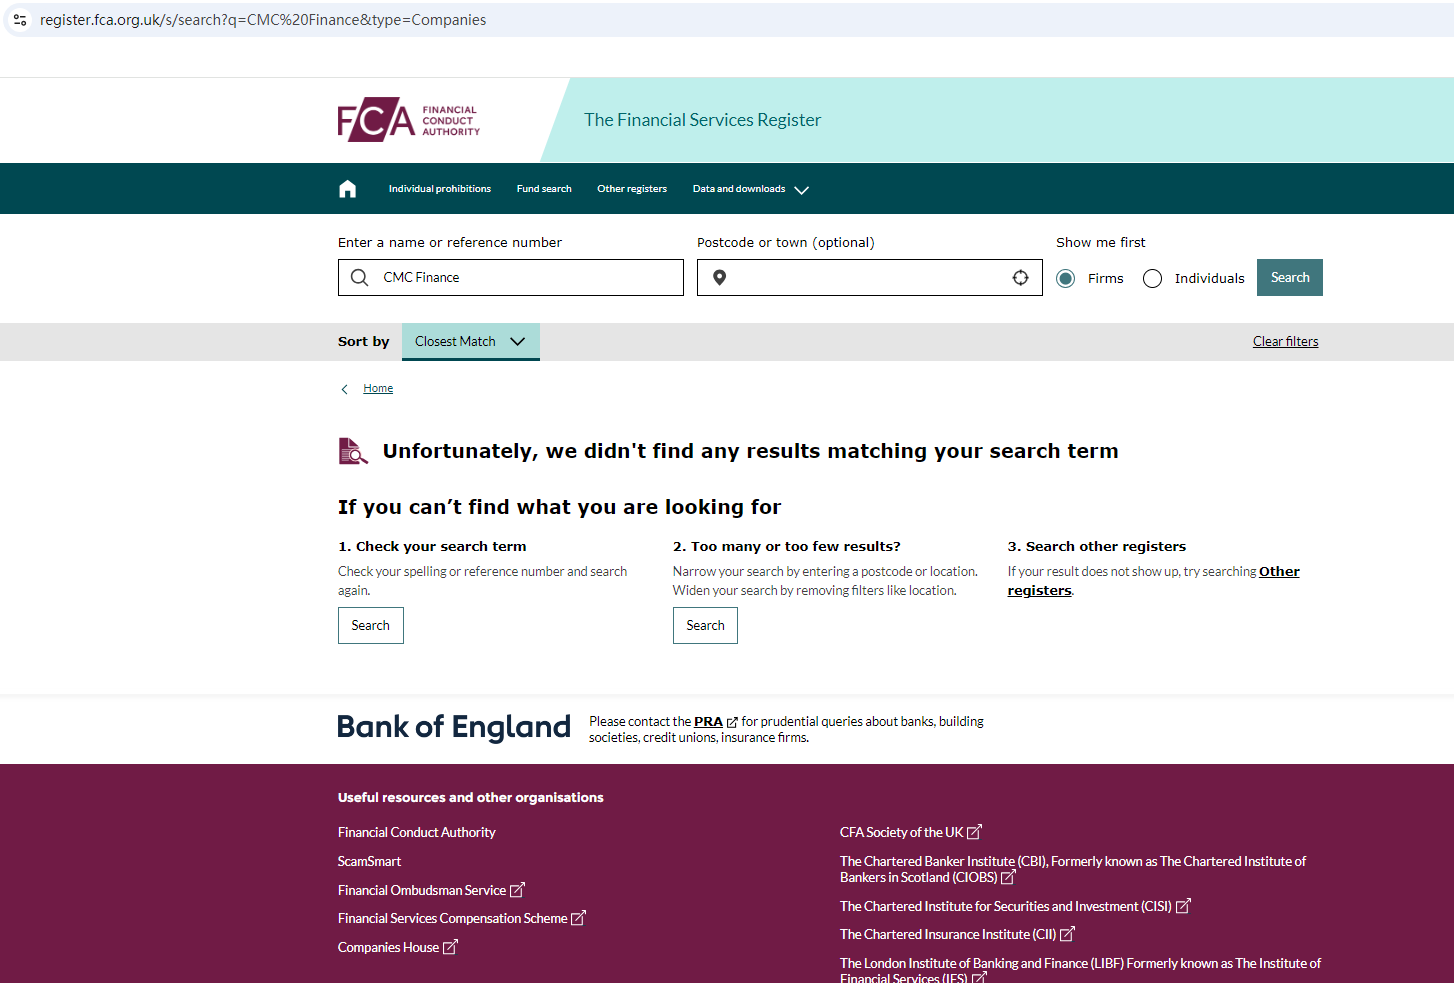The image size is (1454, 983).
Task: Click the no-results document icon
Action: click(x=353, y=451)
